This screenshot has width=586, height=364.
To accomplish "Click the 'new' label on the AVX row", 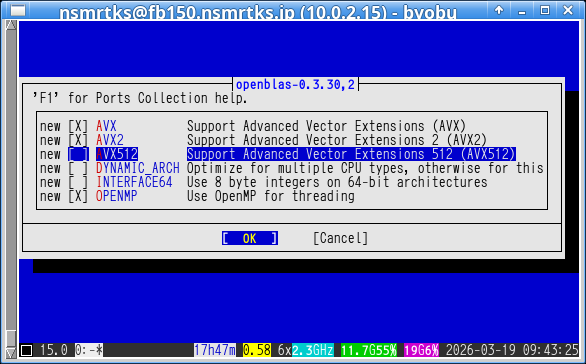I will point(50,126).
